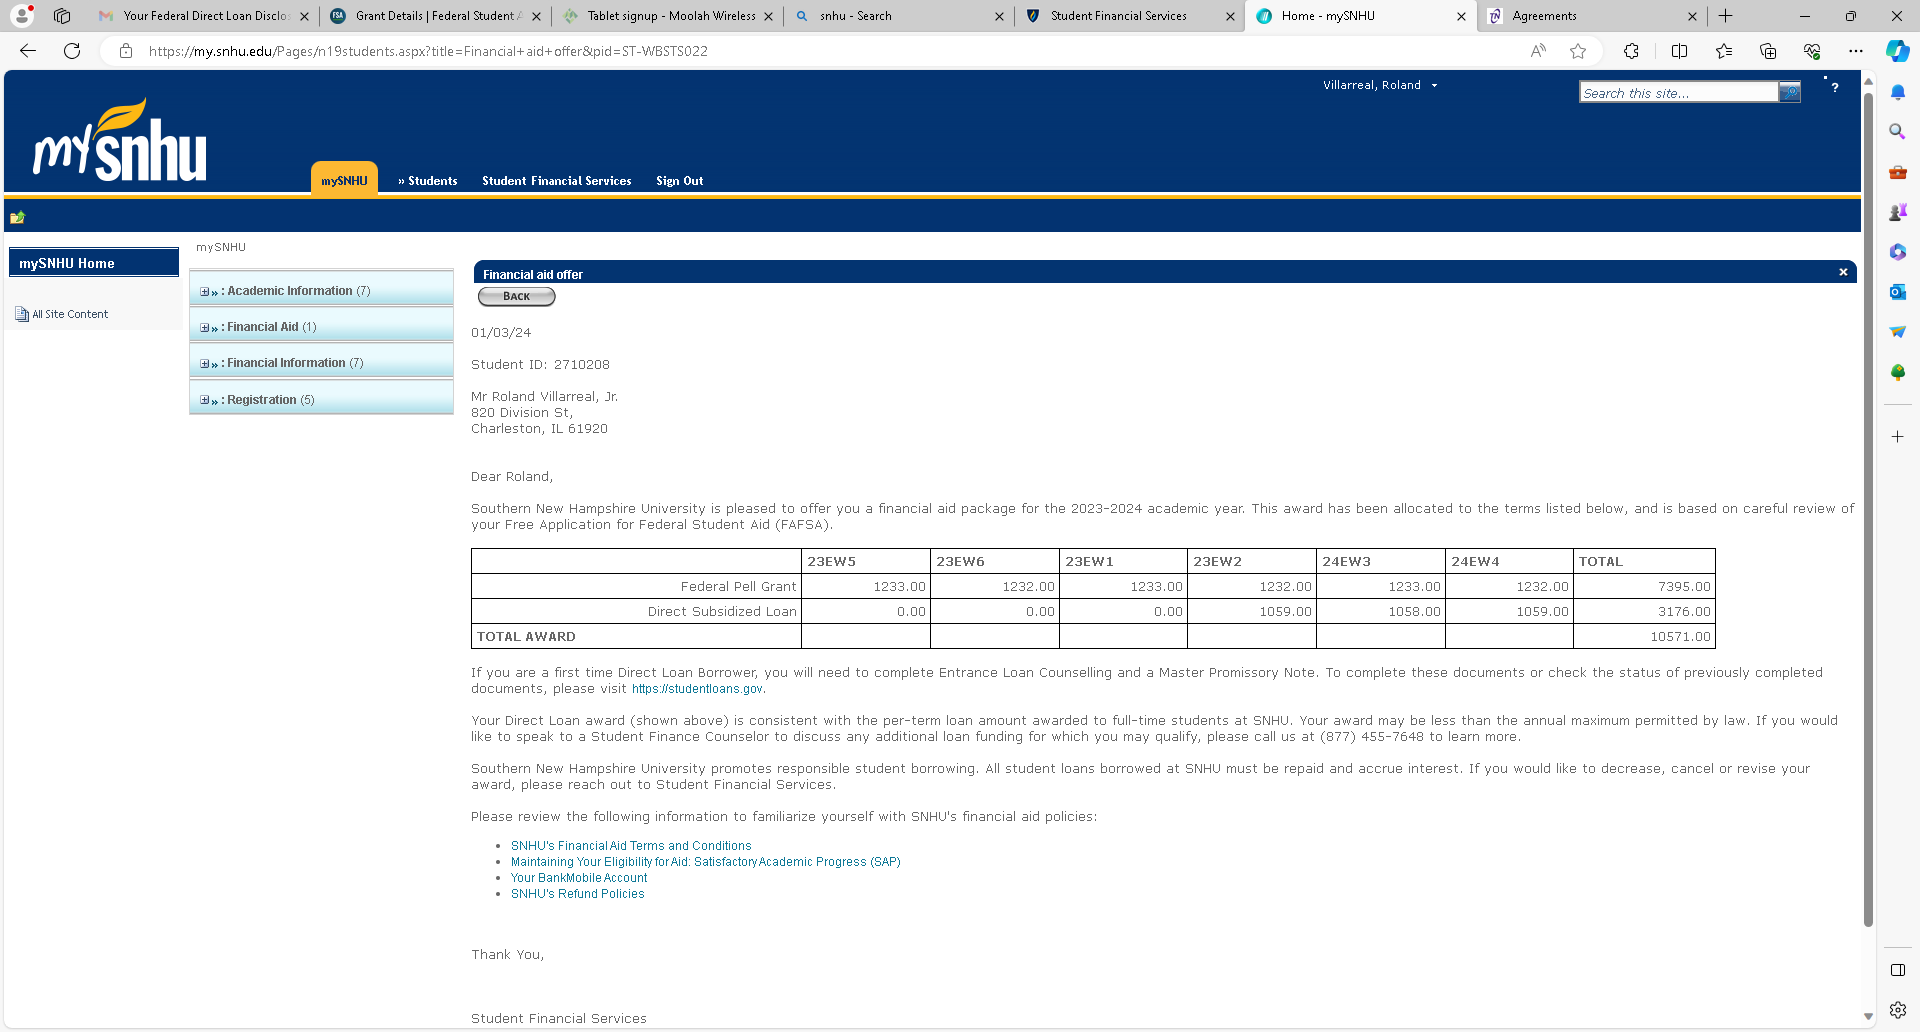Open the Settings and more ellipsis menu
The image size is (1920, 1032).
click(1856, 51)
